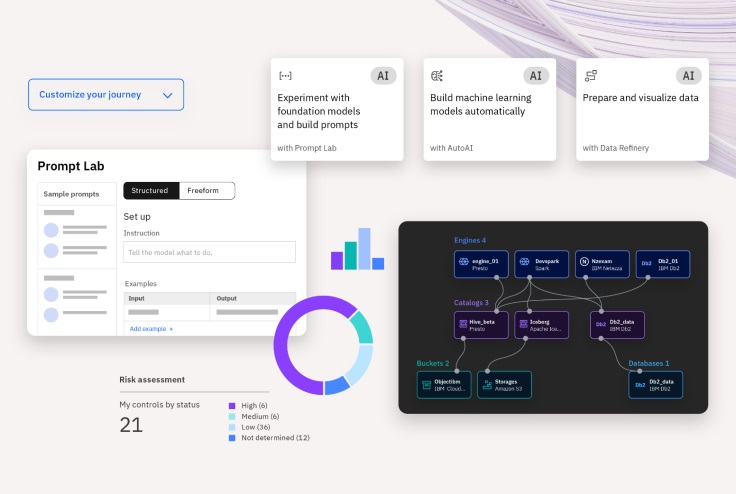Click the Buckets 2 label
The height and width of the screenshot is (494, 736).
[x=433, y=363]
